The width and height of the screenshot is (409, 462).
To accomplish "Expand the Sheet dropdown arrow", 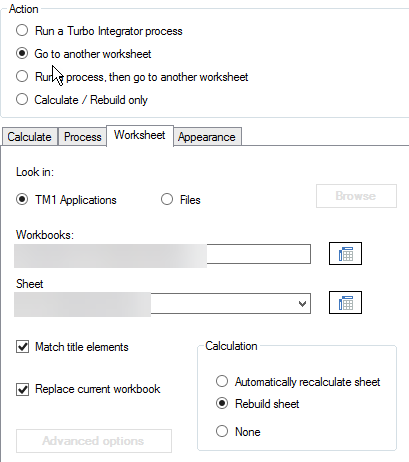I will tap(302, 304).
